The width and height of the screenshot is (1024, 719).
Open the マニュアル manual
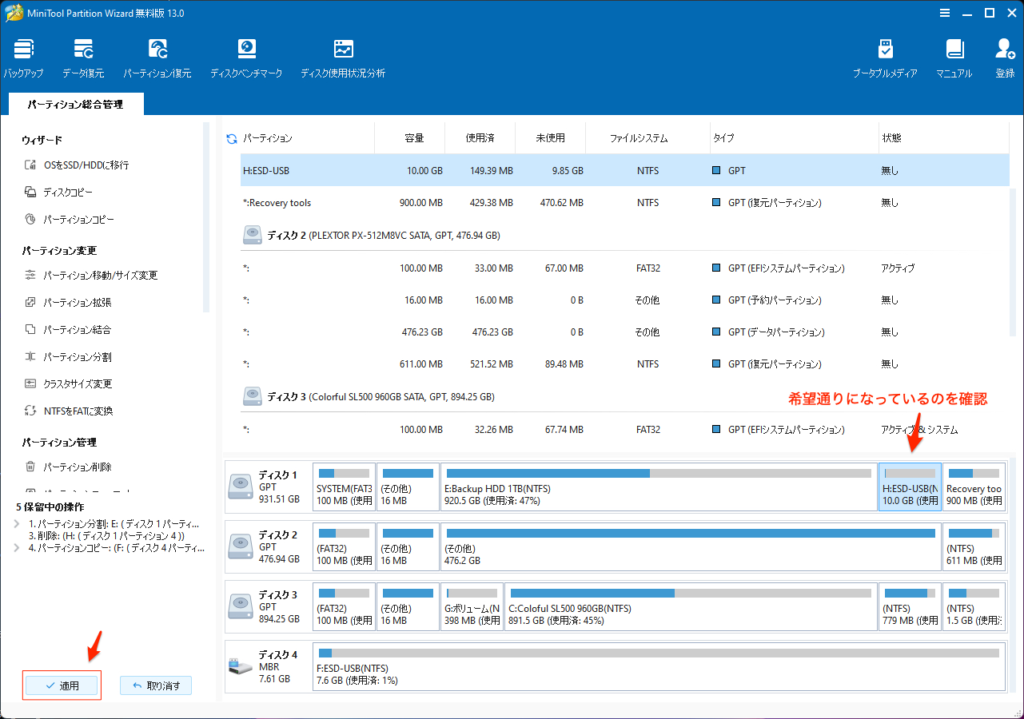pos(954,58)
